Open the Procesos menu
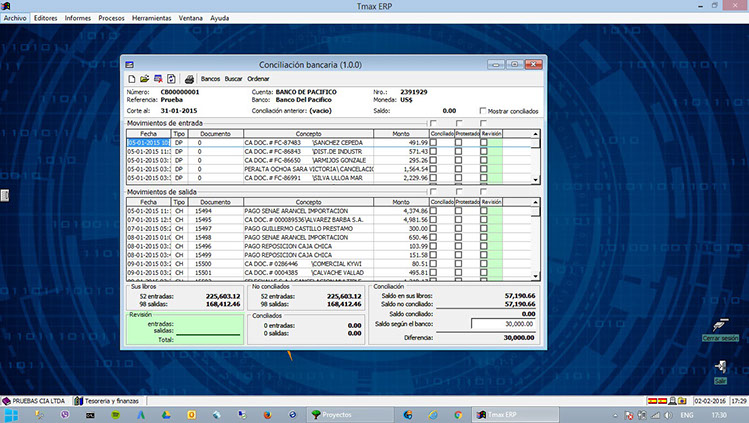749x423 pixels. tap(112, 18)
